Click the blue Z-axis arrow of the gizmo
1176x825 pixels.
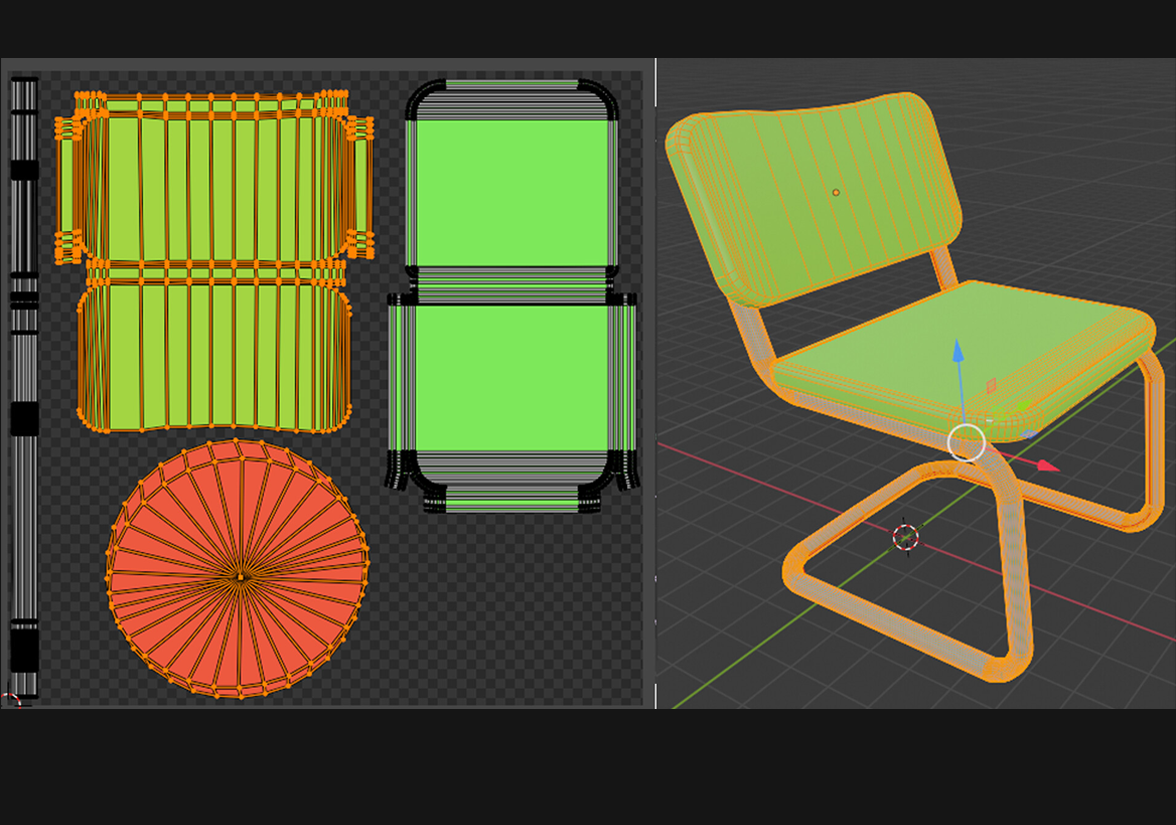[958, 352]
